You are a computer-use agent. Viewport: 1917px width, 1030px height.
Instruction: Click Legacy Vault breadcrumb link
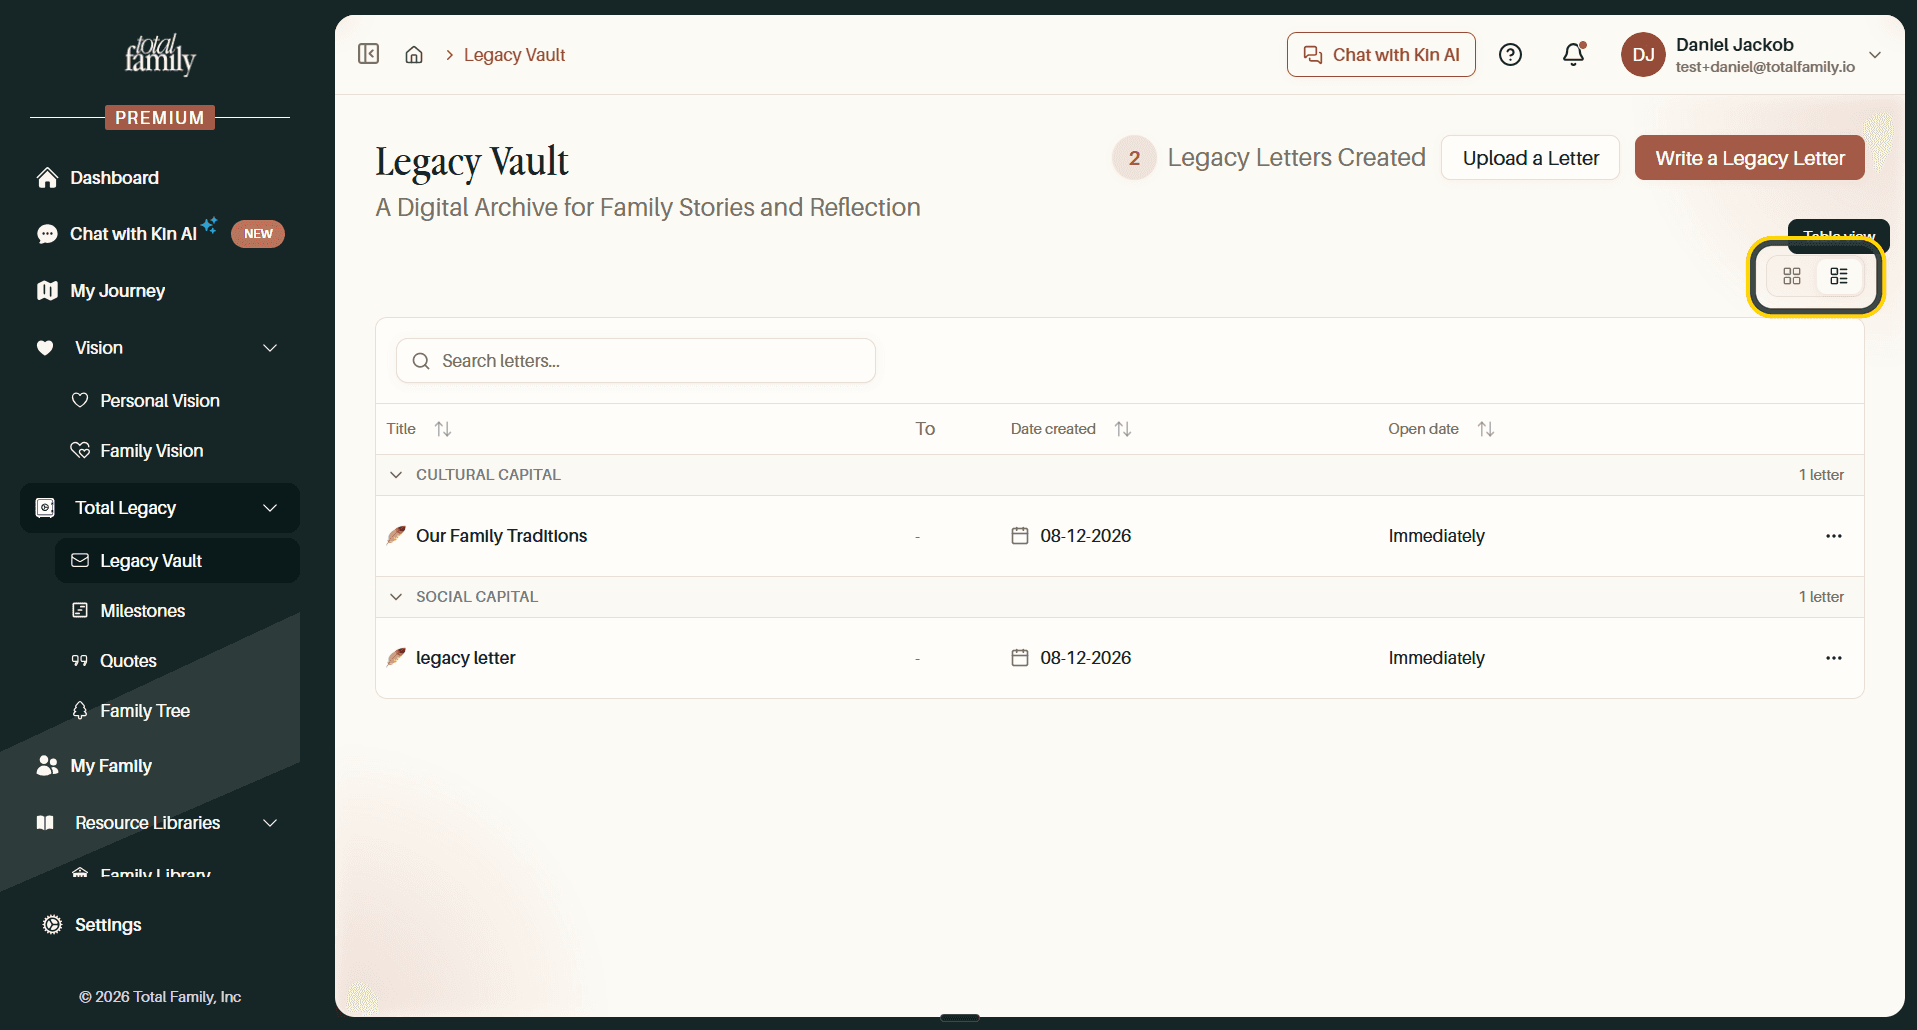click(514, 55)
